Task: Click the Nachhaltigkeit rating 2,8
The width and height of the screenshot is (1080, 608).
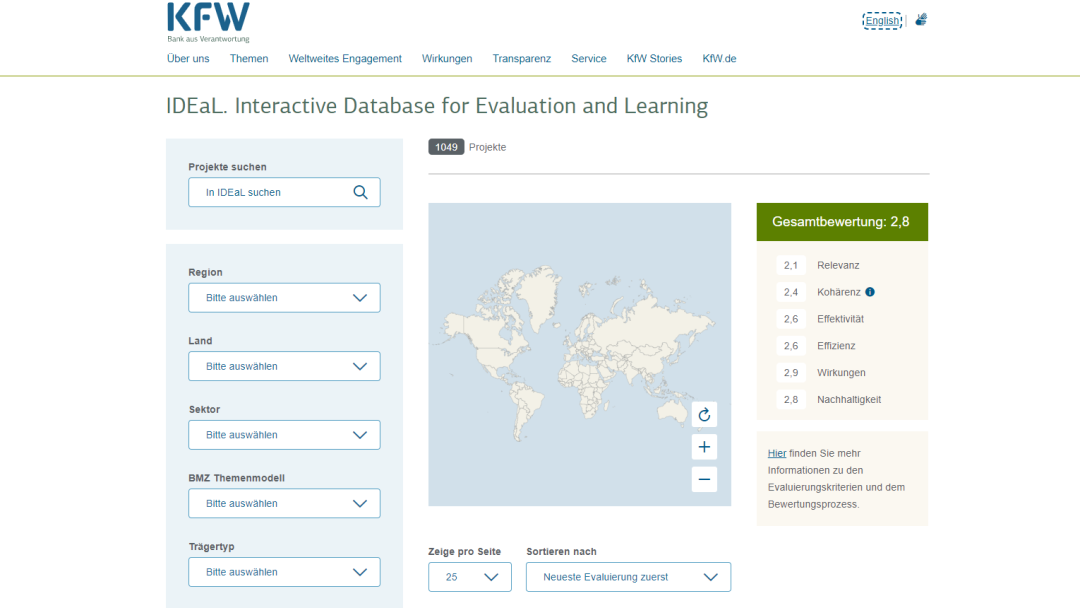Action: [791, 399]
